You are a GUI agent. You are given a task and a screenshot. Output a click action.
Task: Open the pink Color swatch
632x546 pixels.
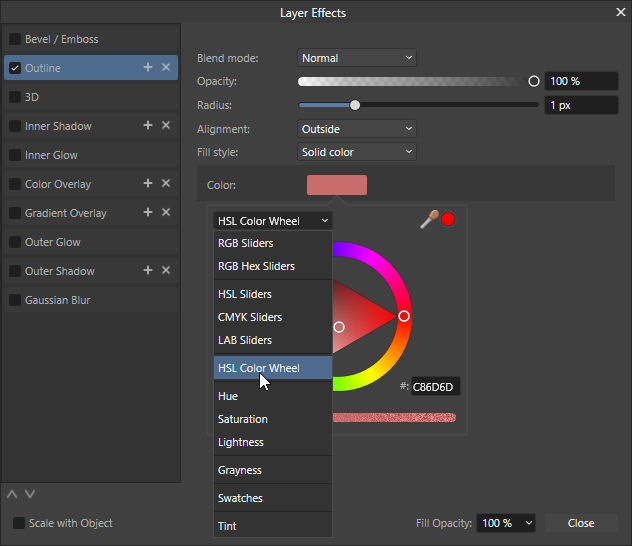point(337,185)
